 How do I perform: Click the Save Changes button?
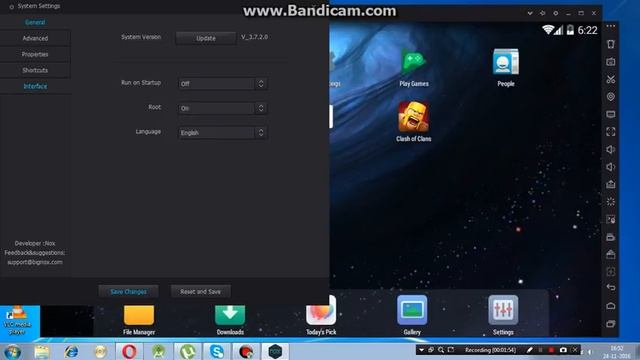128,291
